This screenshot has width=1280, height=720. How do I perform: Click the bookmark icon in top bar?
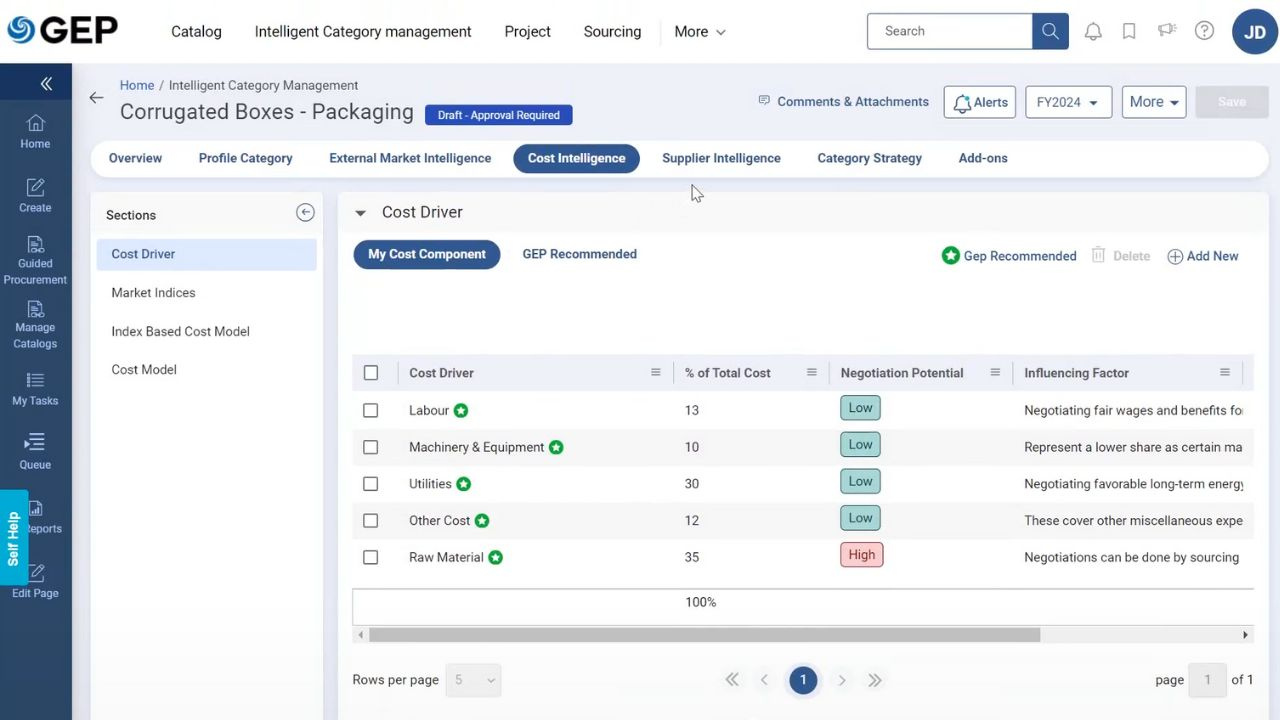pos(1129,31)
